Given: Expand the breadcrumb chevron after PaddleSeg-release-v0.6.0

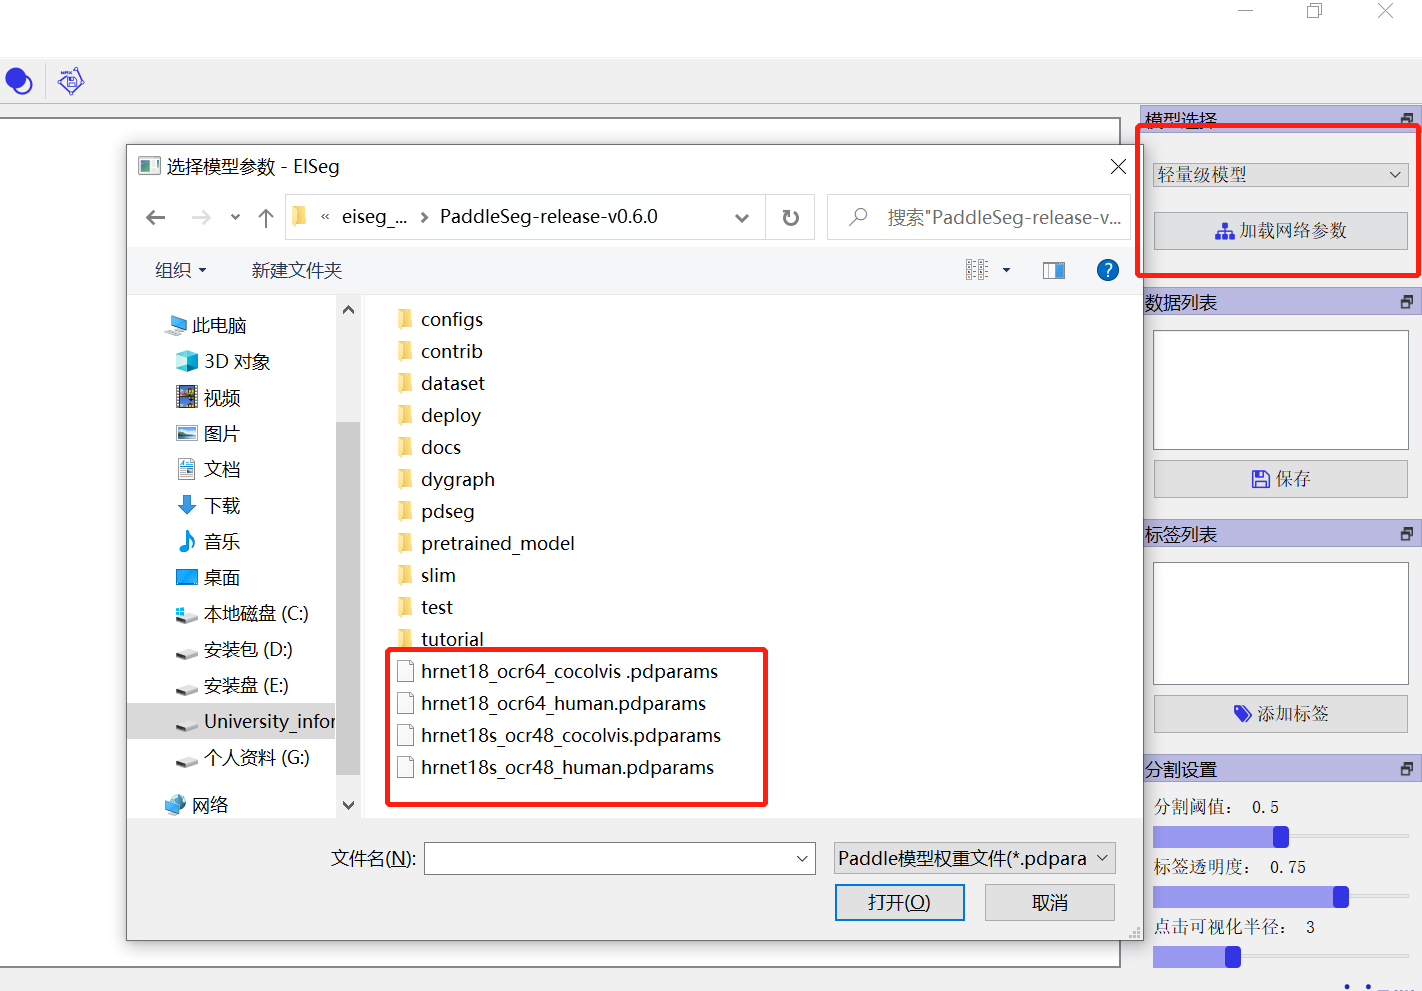Looking at the screenshot, I should [741, 216].
